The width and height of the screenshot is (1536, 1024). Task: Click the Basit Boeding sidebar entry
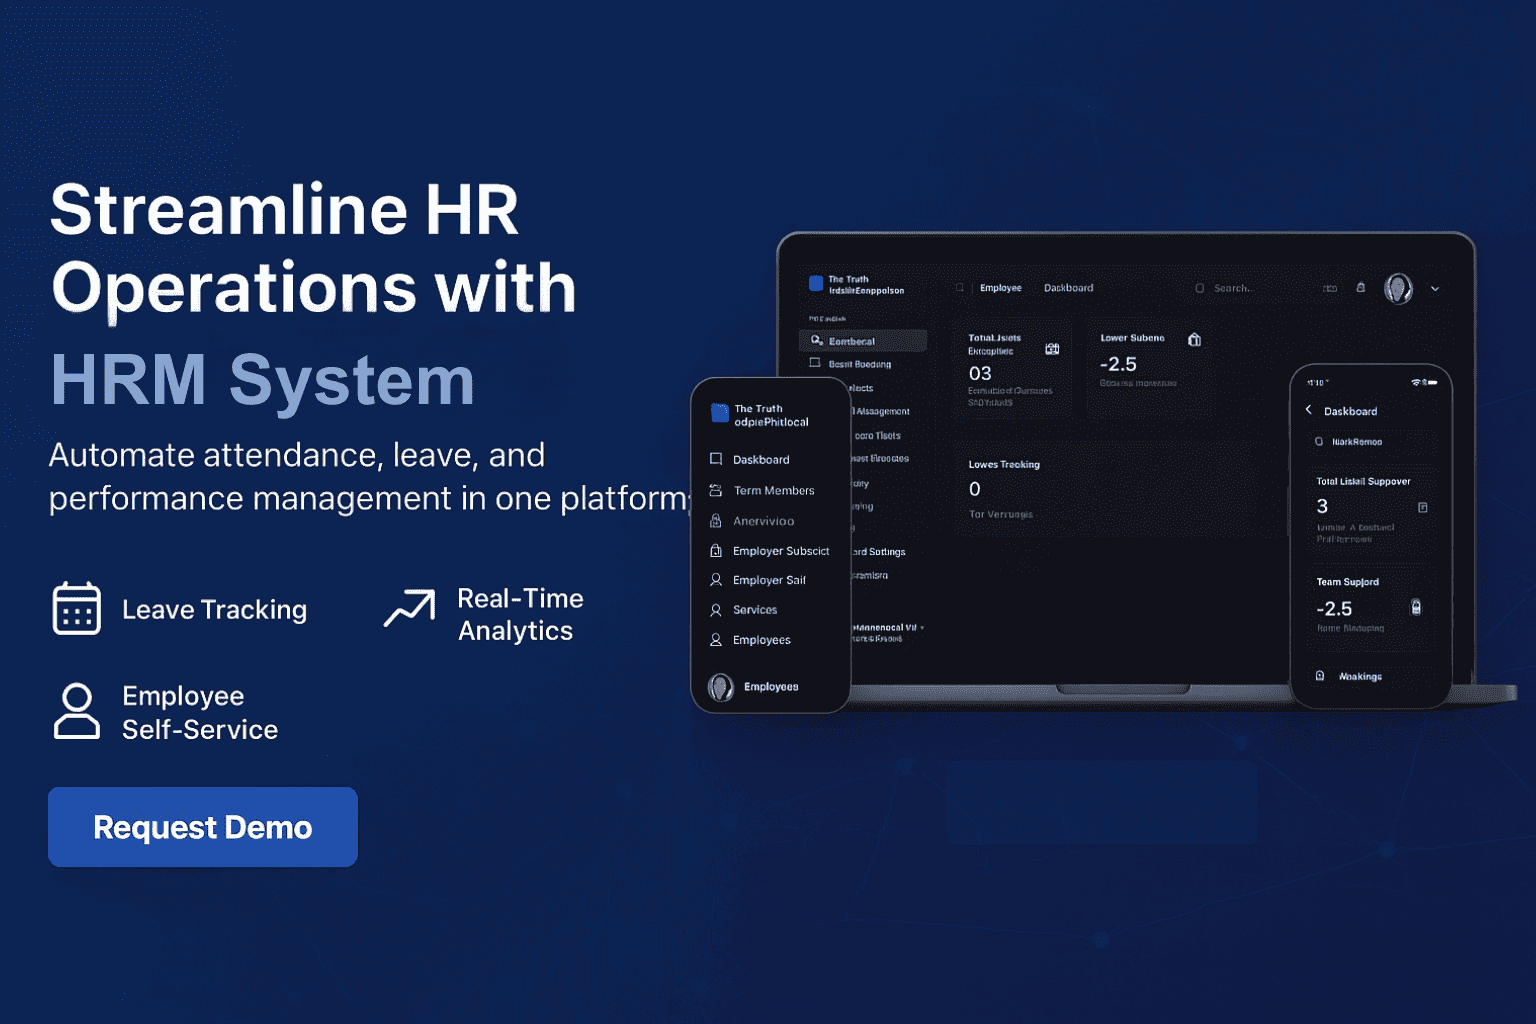(857, 363)
